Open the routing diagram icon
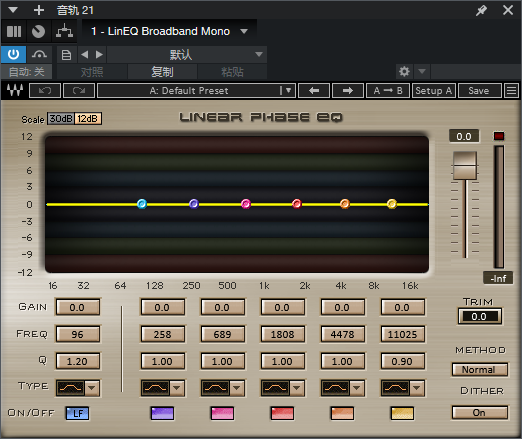 64,32
